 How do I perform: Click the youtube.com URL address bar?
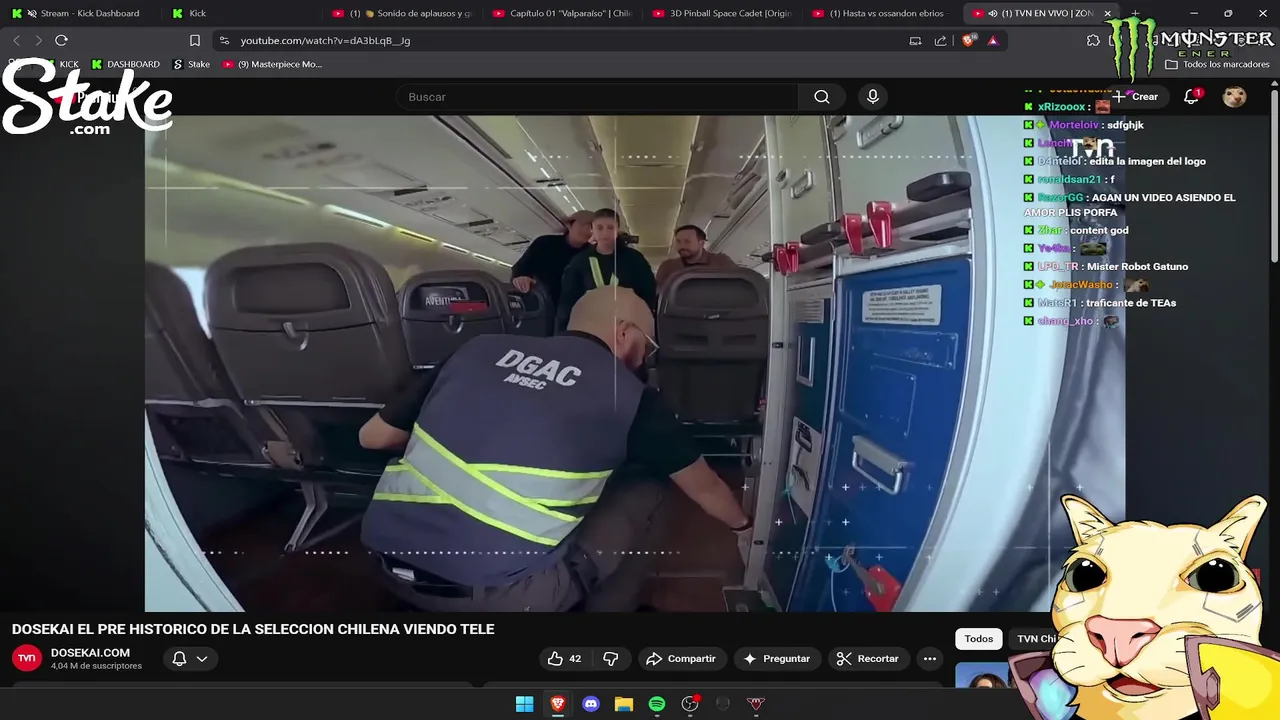coord(325,40)
